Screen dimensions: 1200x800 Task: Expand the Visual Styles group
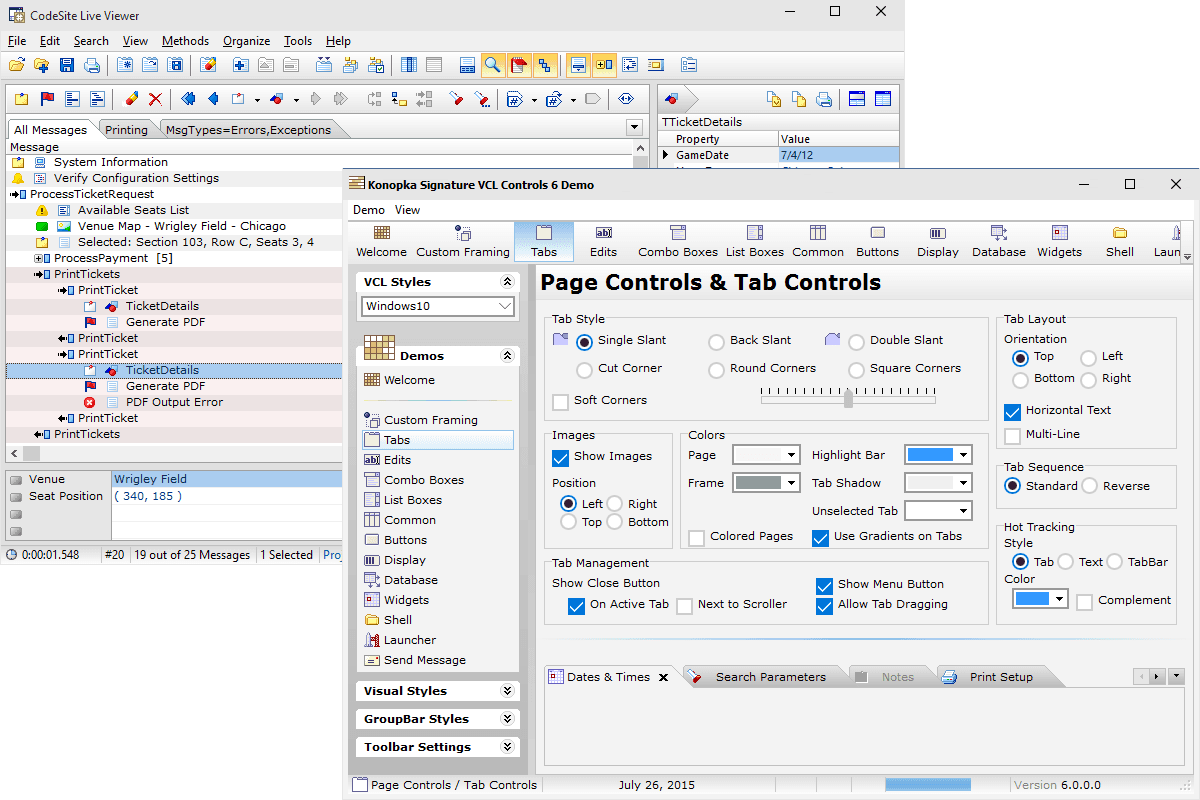tap(507, 691)
